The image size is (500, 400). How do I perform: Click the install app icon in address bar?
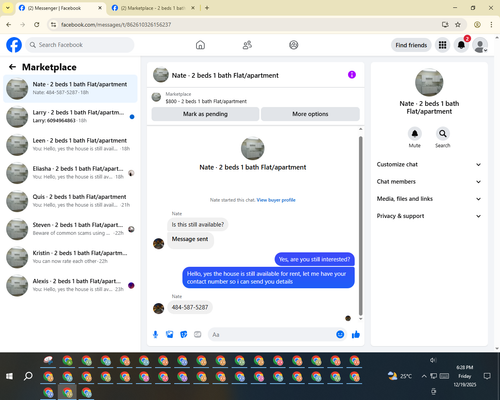pos(445,24)
